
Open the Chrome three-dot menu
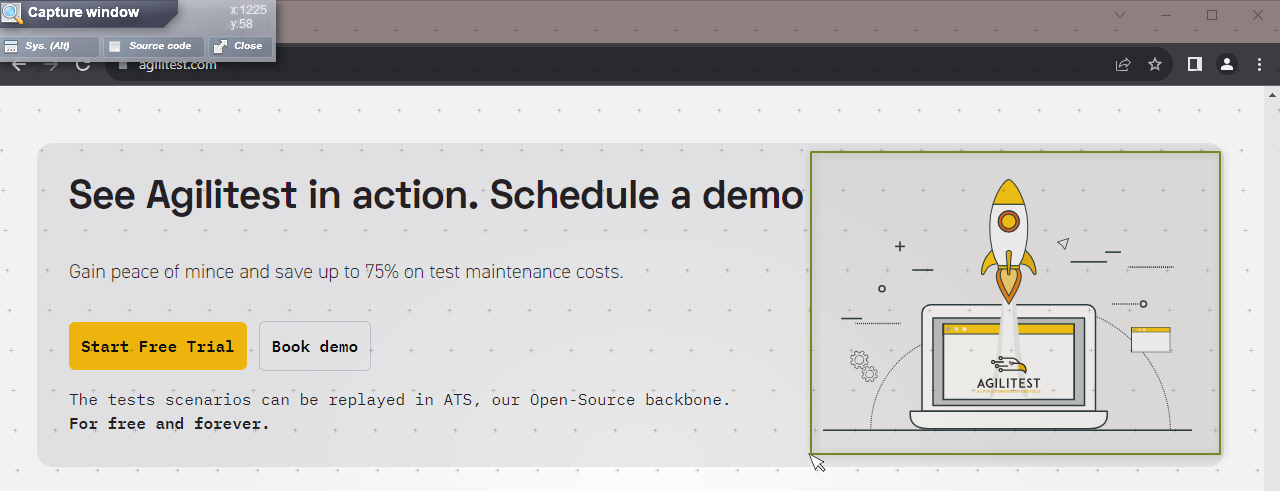(x=1258, y=64)
